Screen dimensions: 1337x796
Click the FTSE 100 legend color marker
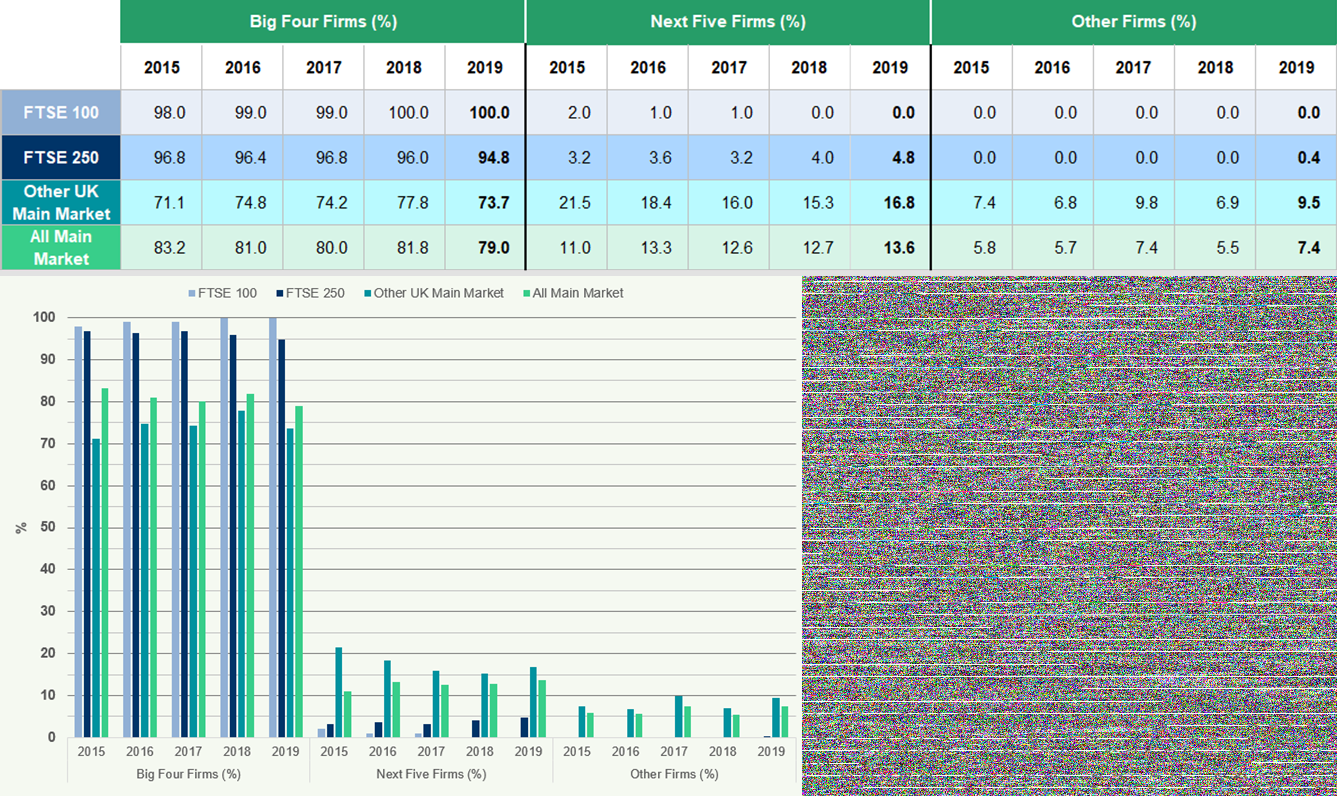point(192,293)
